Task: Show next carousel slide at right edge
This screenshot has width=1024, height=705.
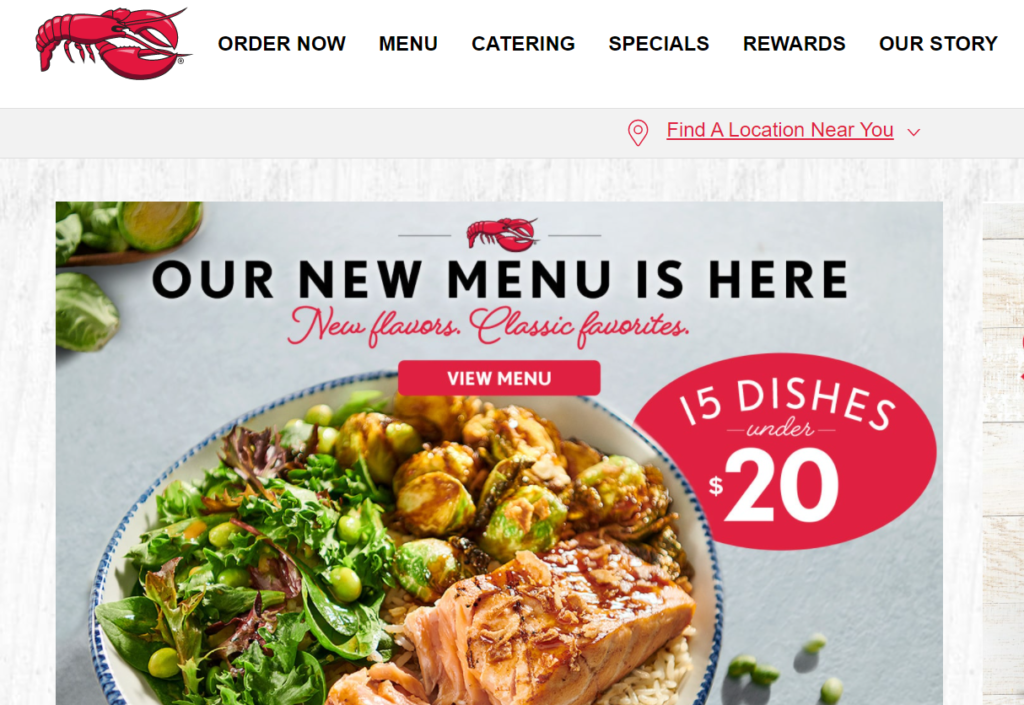Action: pos(1003,454)
